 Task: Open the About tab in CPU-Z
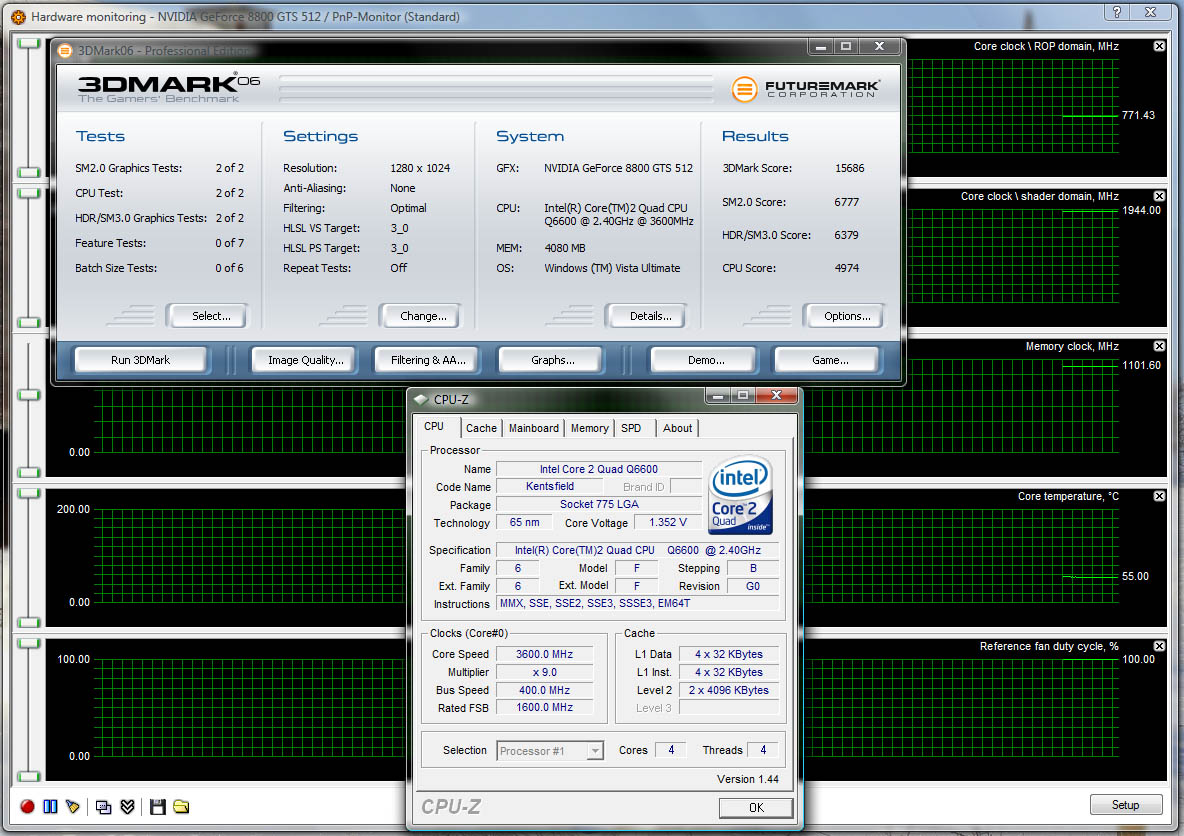tap(677, 428)
